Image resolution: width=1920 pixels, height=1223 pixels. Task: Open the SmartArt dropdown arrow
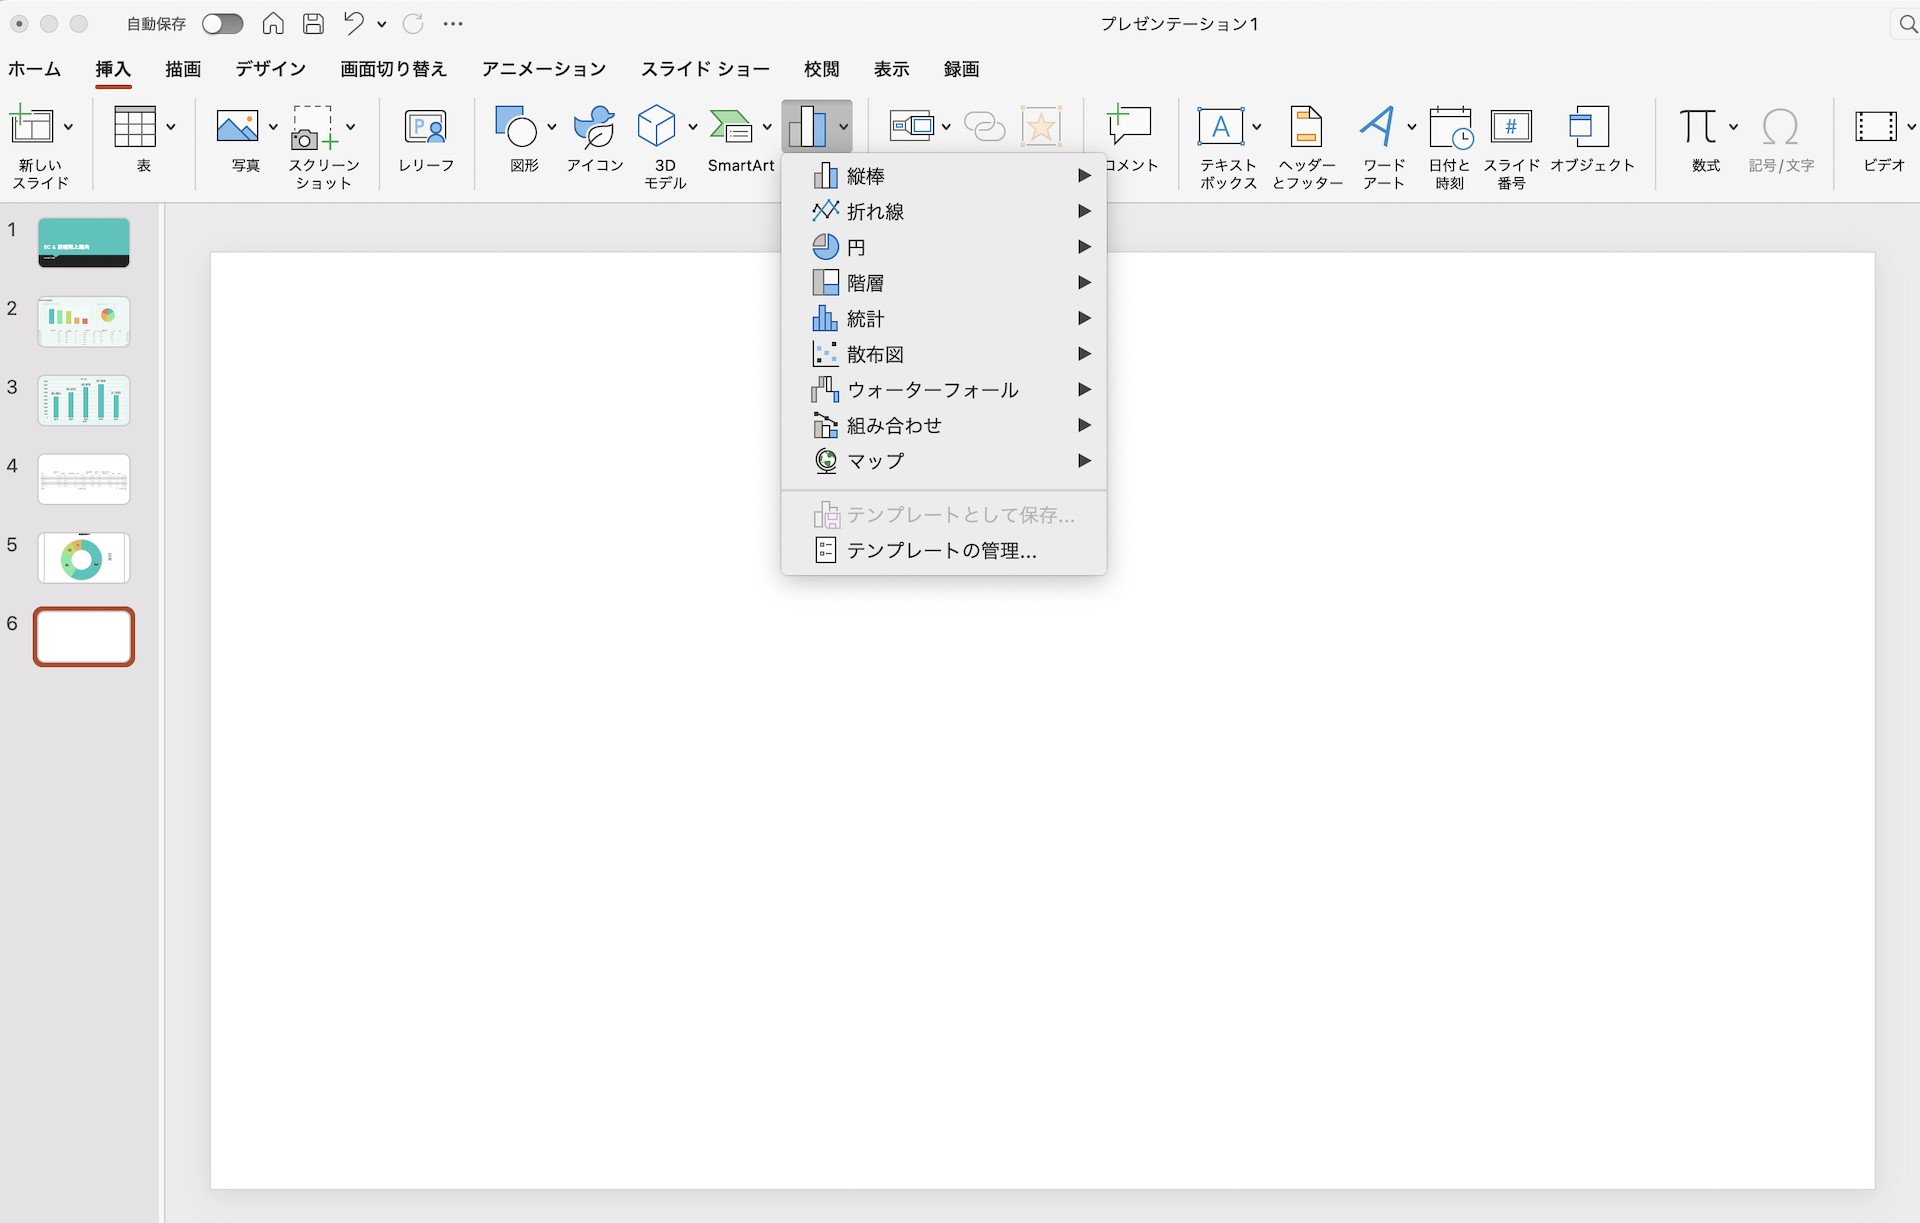point(767,127)
